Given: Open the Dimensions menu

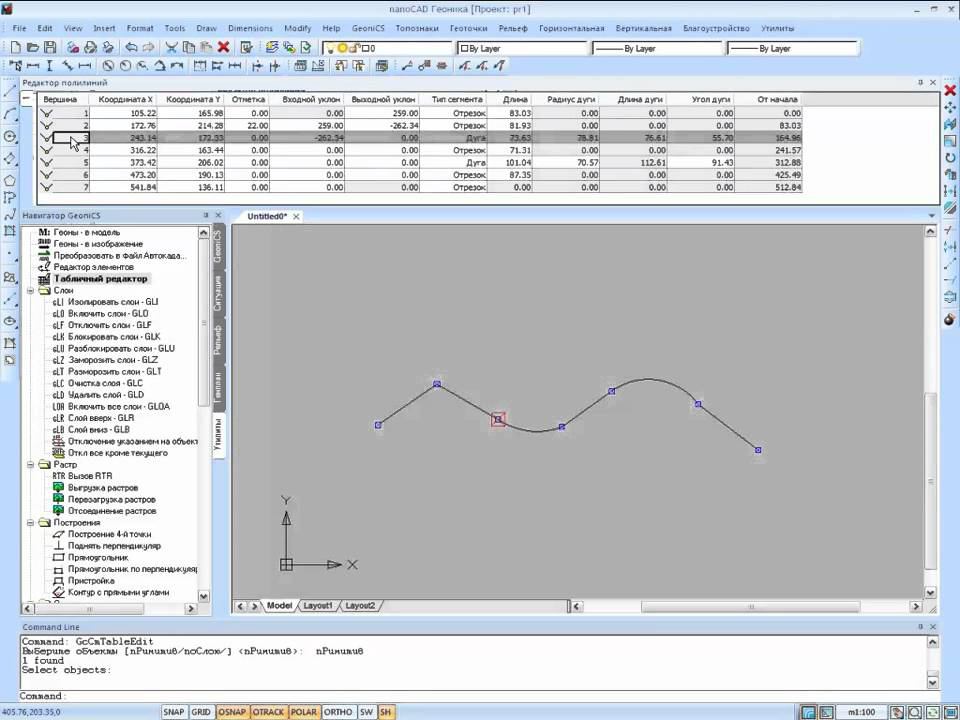Looking at the screenshot, I should coord(250,28).
